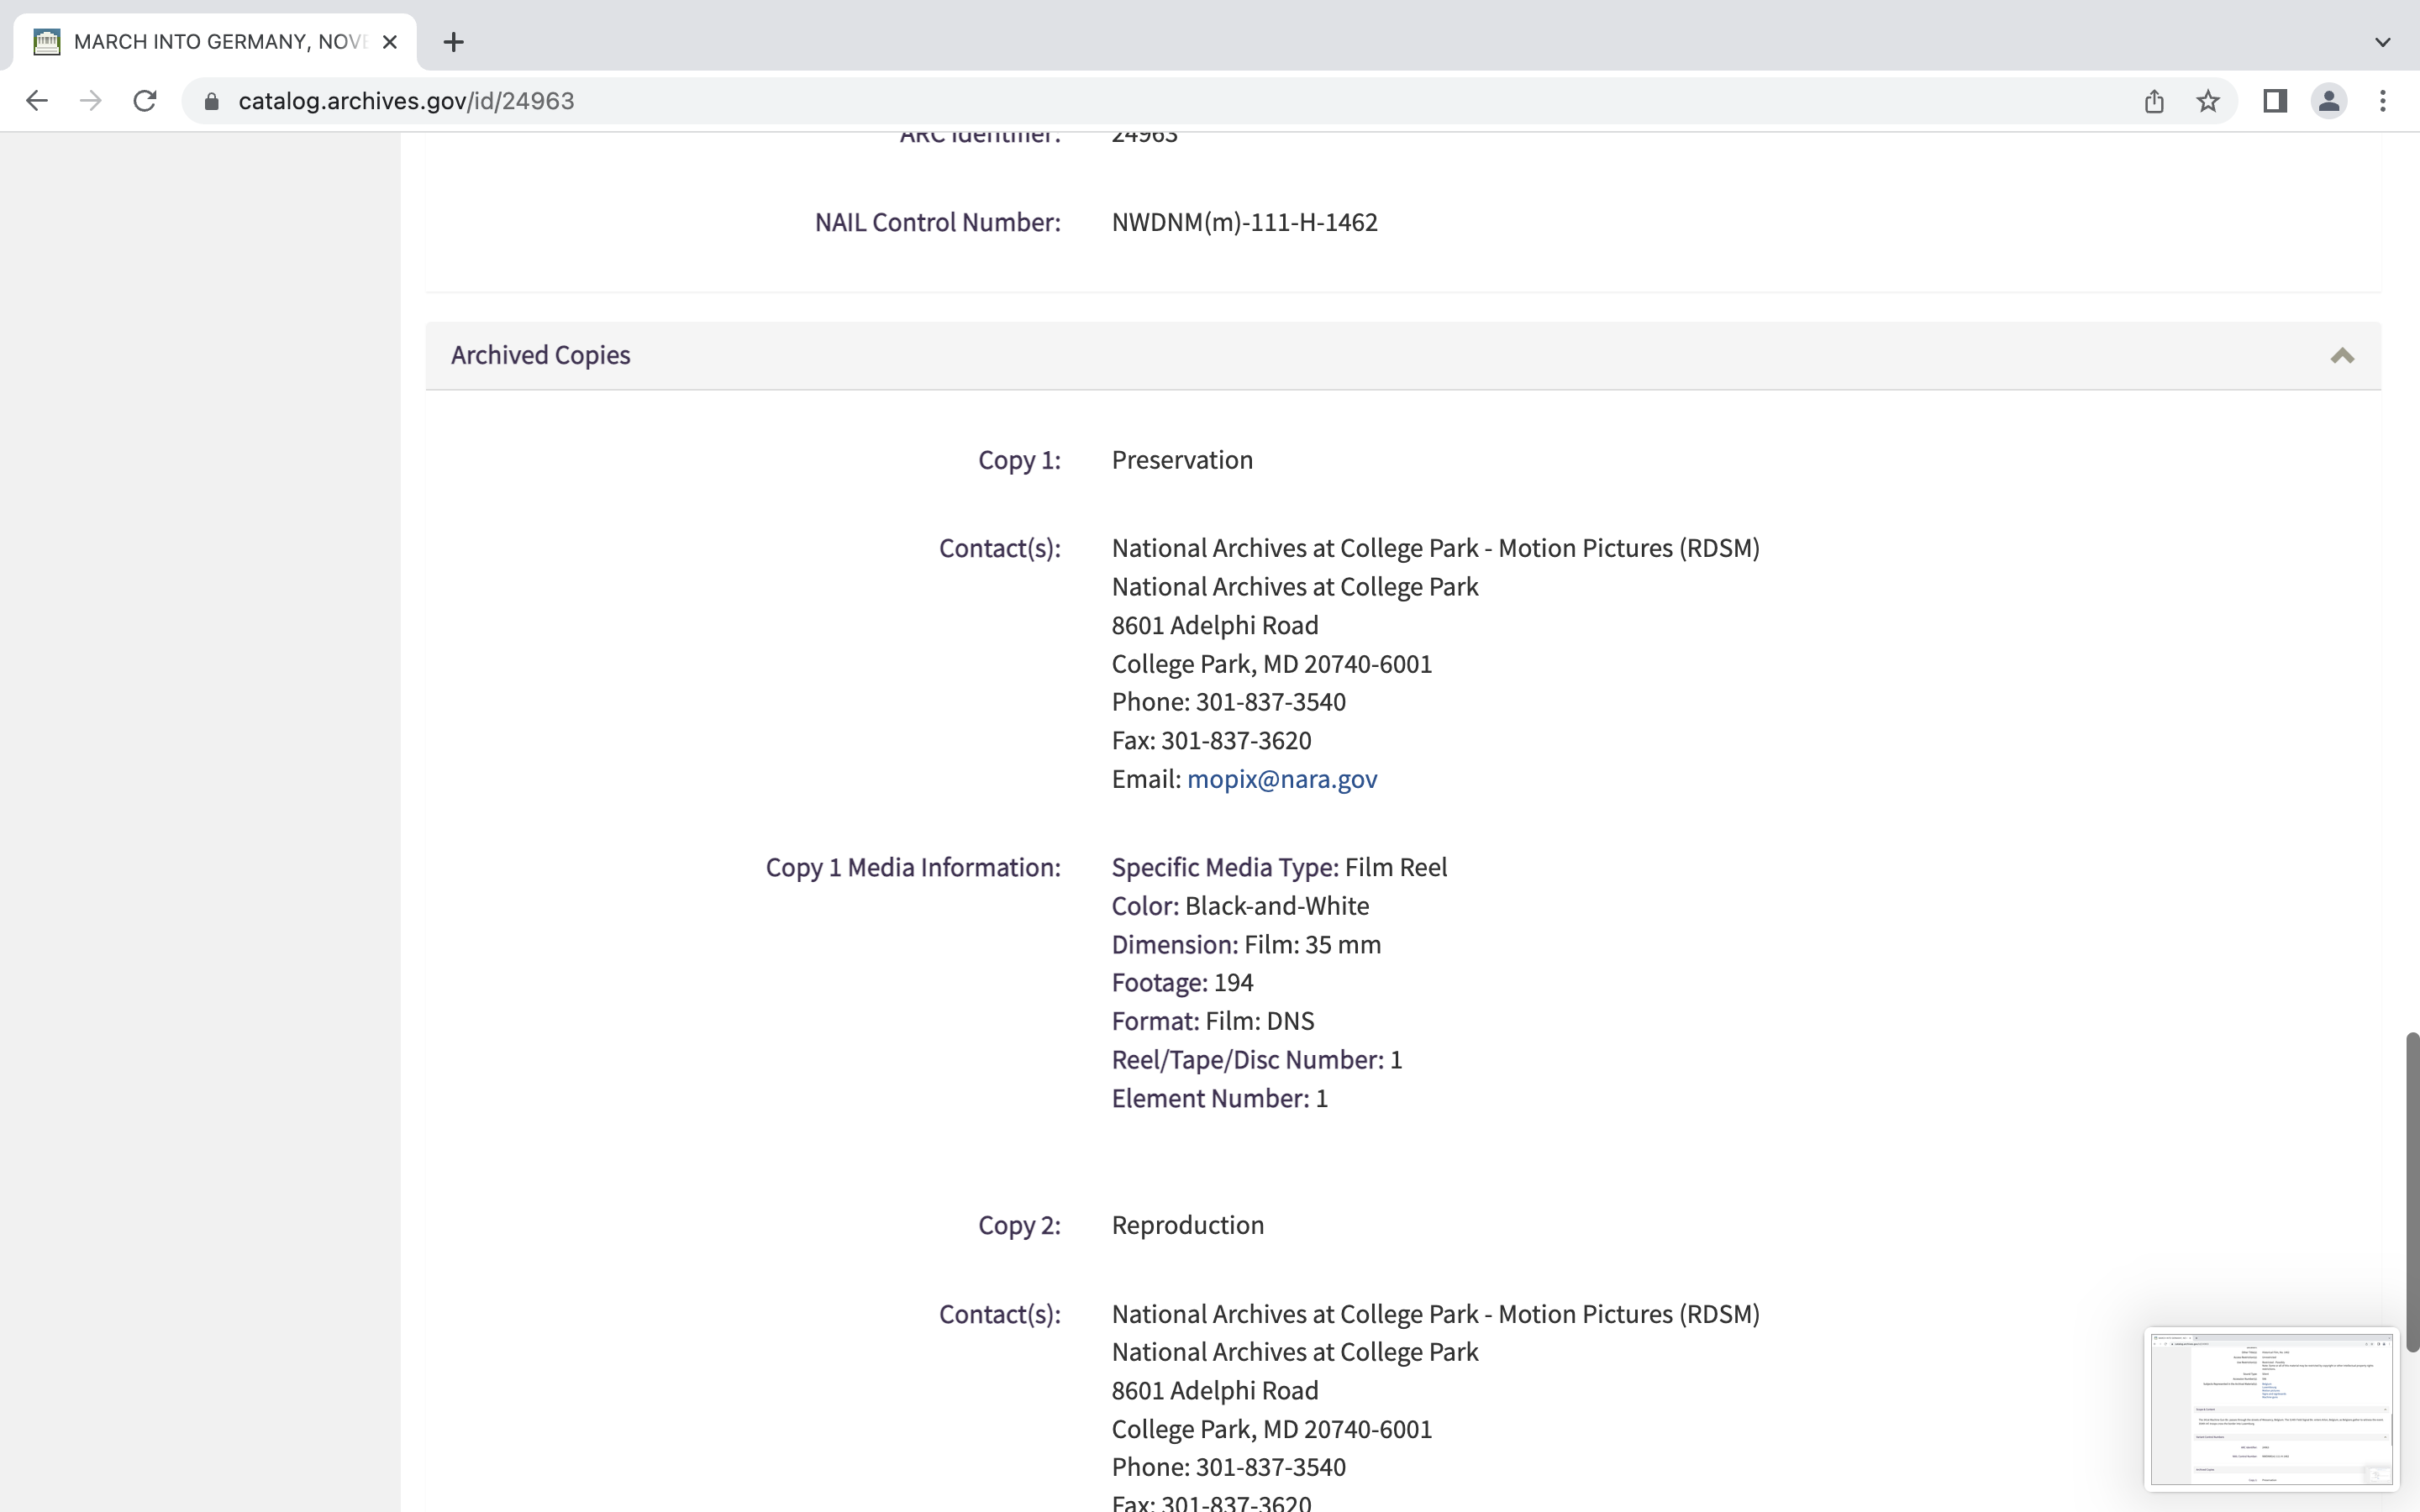2420x1512 pixels.
Task: Close the MARCH INTO GERMANY tab
Action: tap(390, 42)
